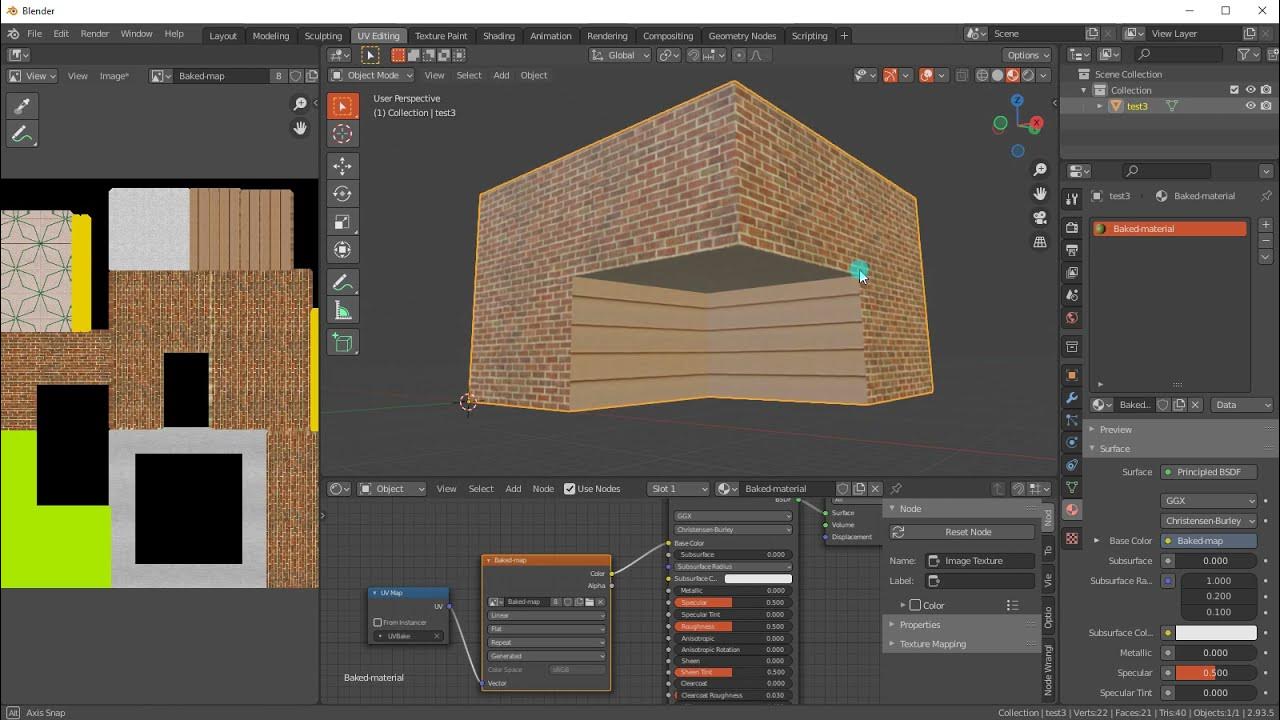The height and width of the screenshot is (720, 1280).
Task: Choose the Move tool in viewport toolbar
Action: (342, 166)
